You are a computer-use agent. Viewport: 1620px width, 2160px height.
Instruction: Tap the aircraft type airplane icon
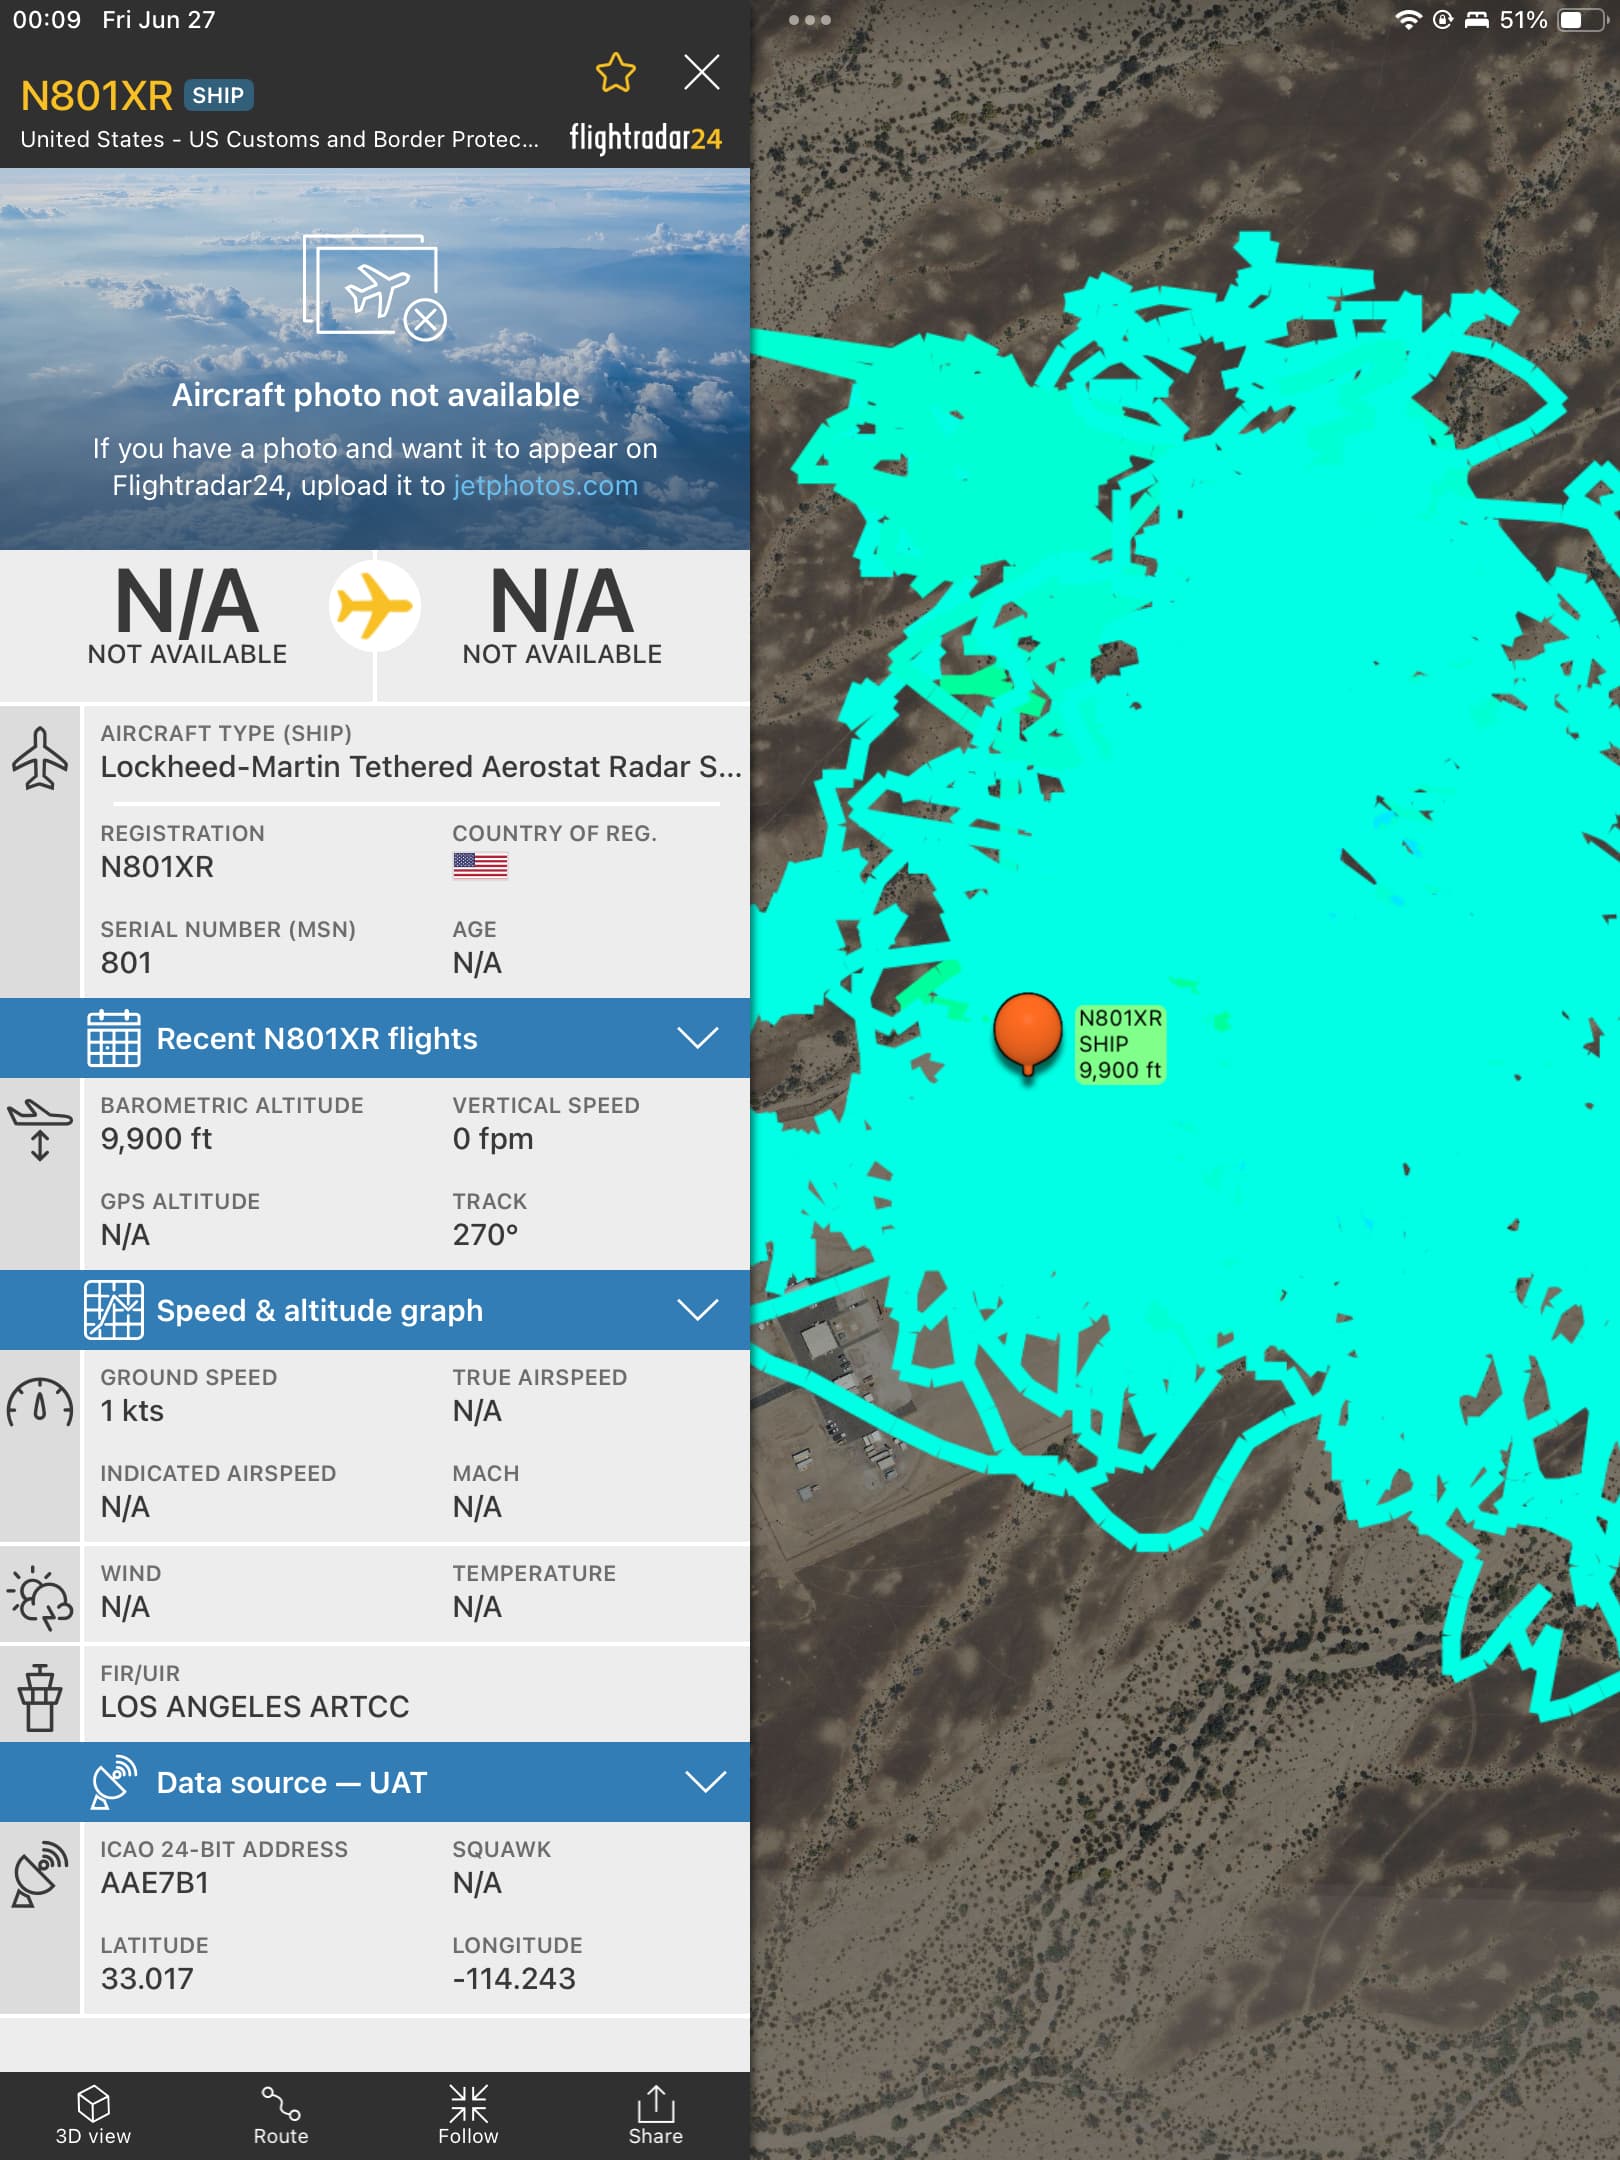pos(40,758)
